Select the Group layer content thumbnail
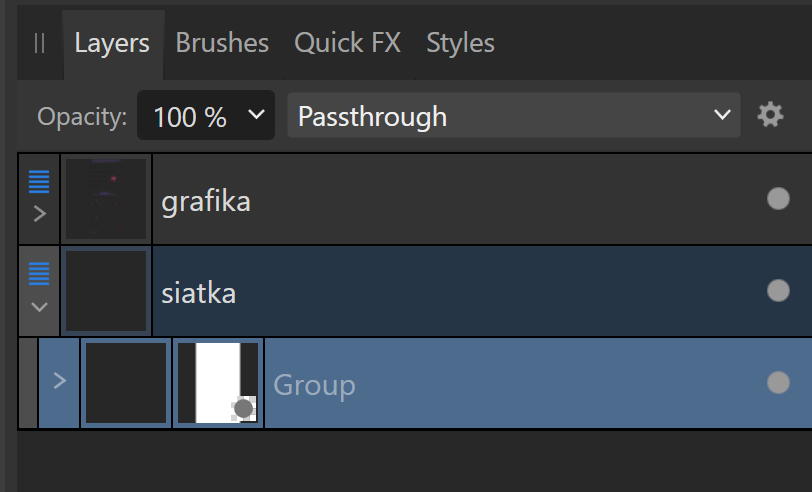 coord(126,383)
